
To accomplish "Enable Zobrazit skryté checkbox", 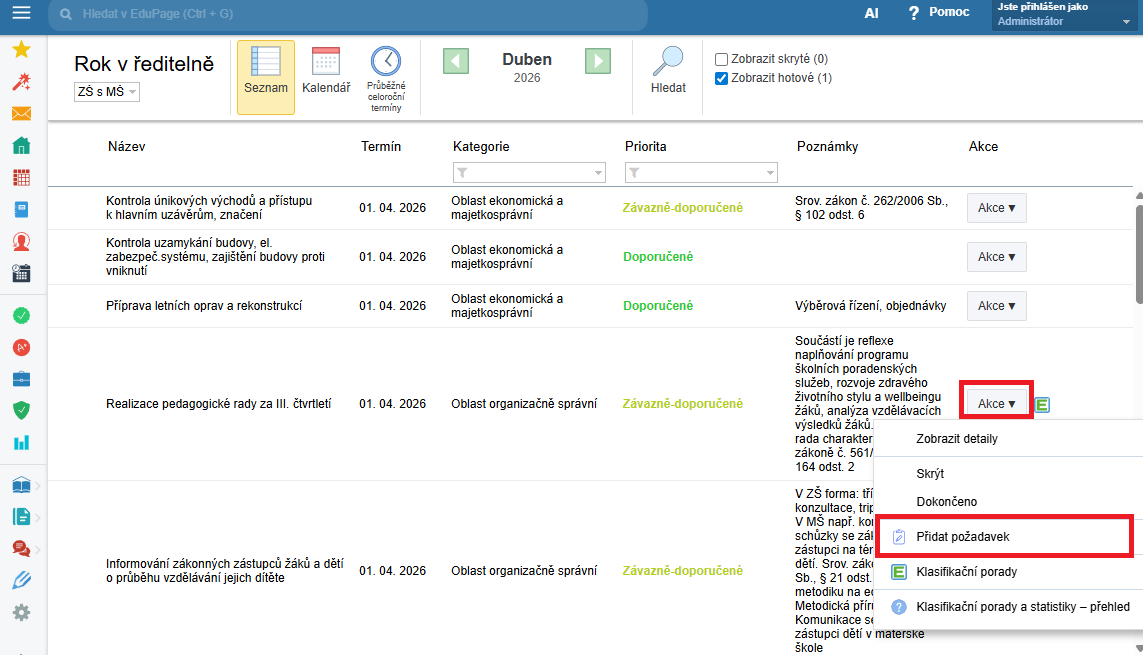I will coord(721,59).
